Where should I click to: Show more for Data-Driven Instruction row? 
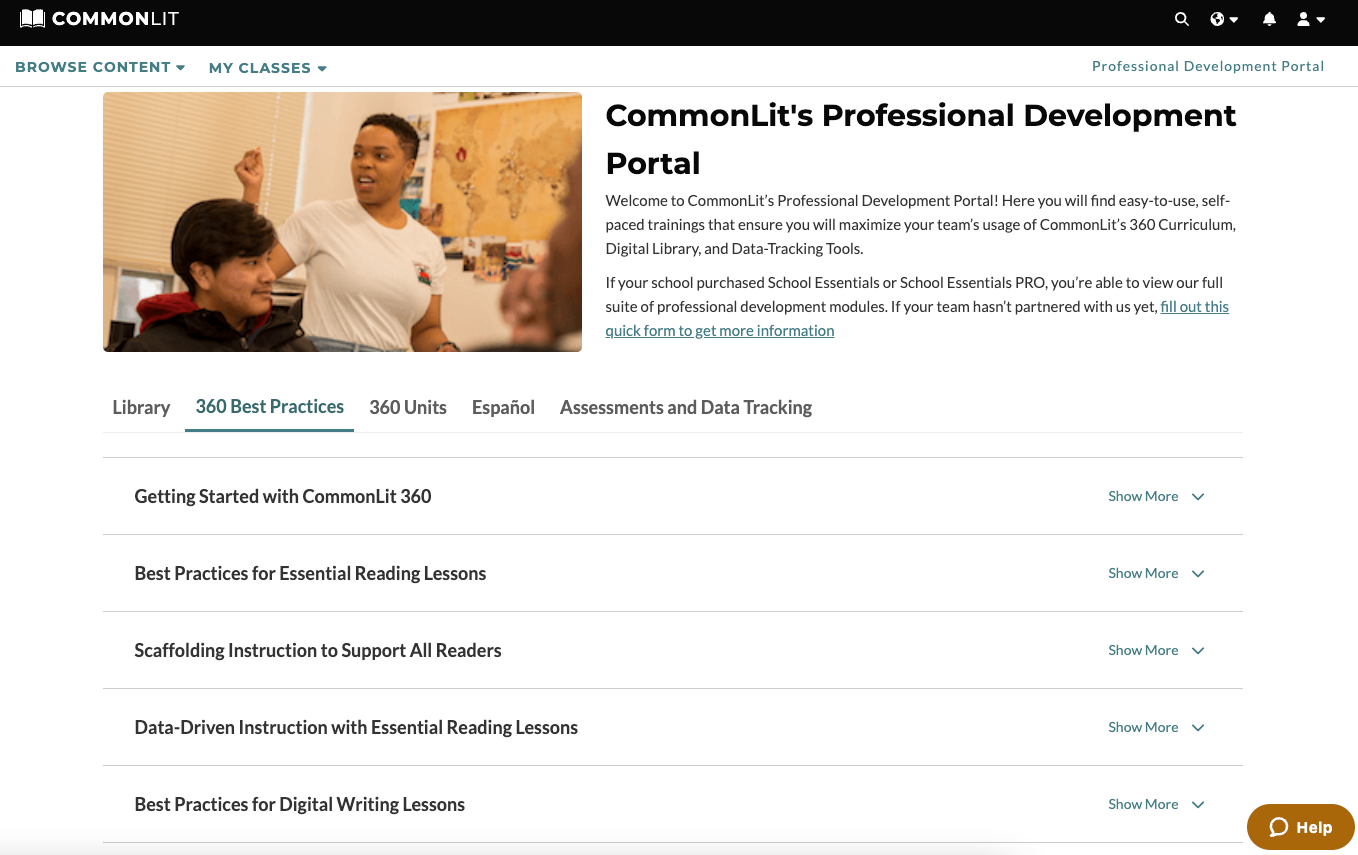pyautogui.click(x=1143, y=727)
